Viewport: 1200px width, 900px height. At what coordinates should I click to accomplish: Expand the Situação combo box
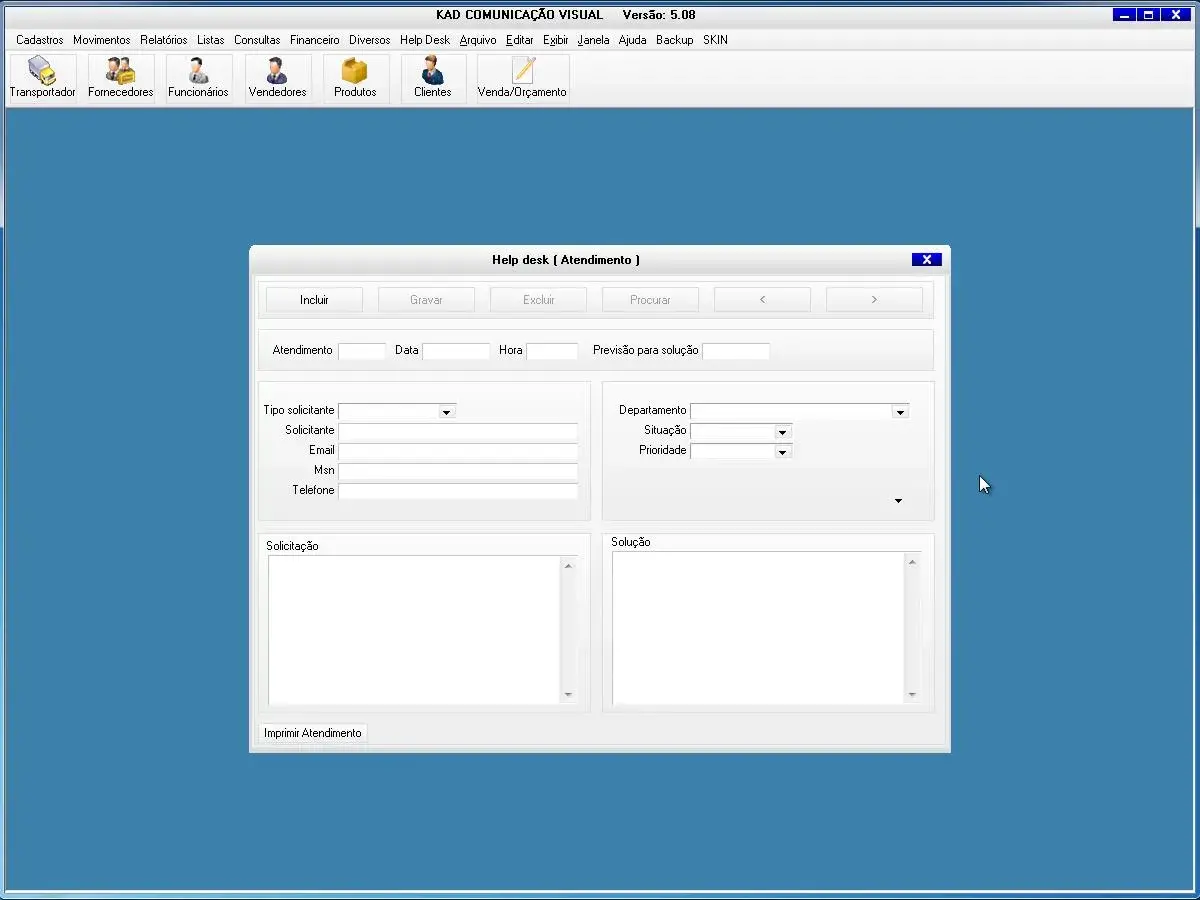tap(783, 432)
